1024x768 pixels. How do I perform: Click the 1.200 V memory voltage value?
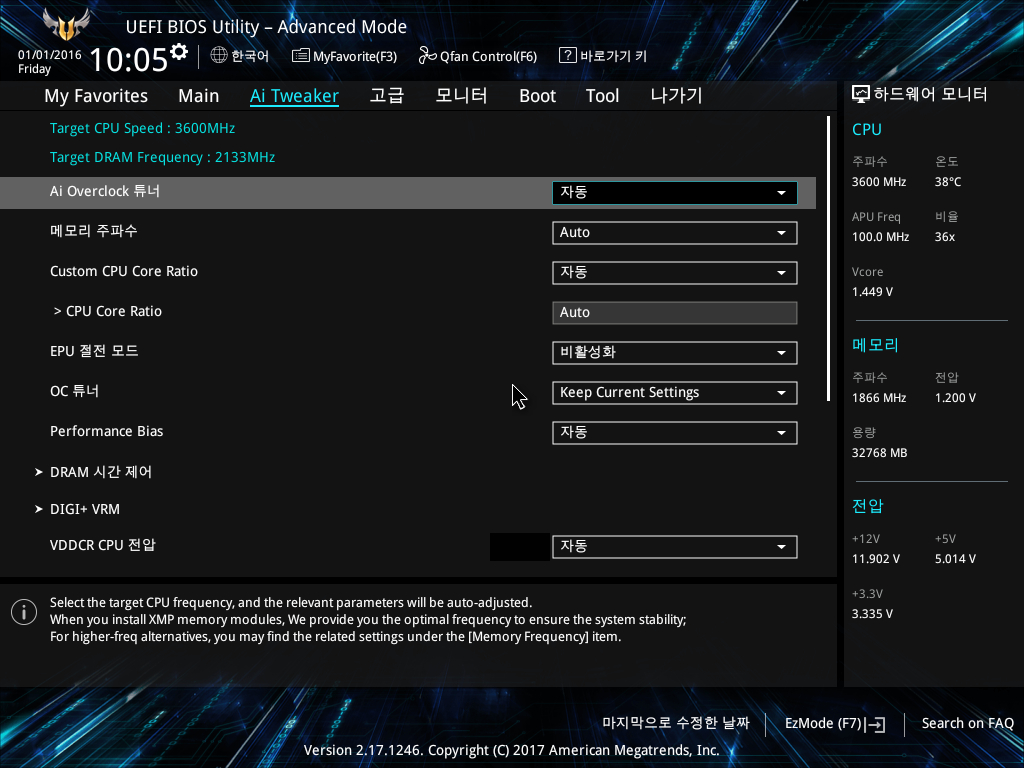coord(955,398)
